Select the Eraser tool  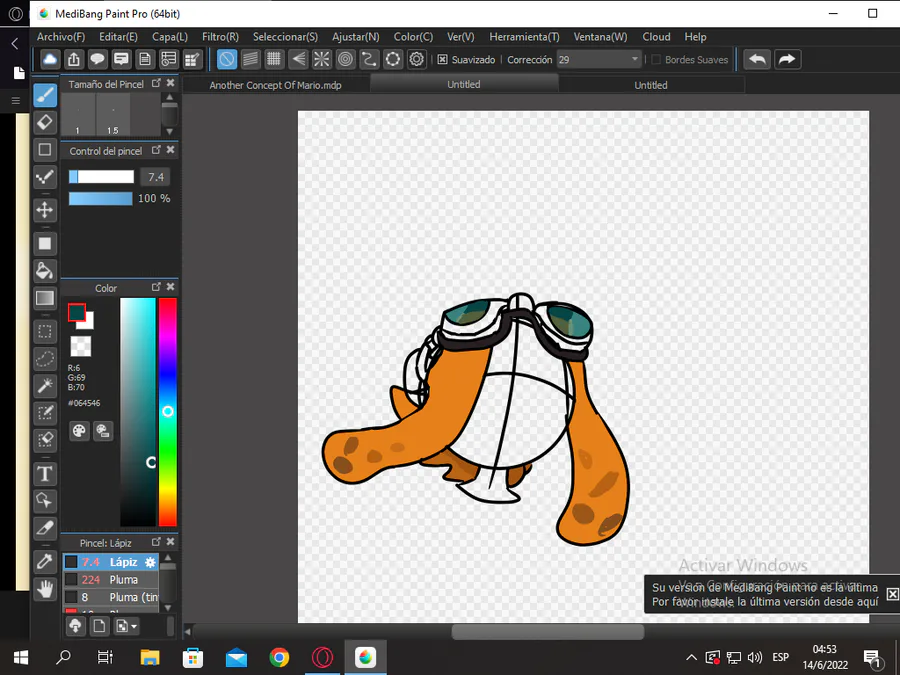click(45, 122)
